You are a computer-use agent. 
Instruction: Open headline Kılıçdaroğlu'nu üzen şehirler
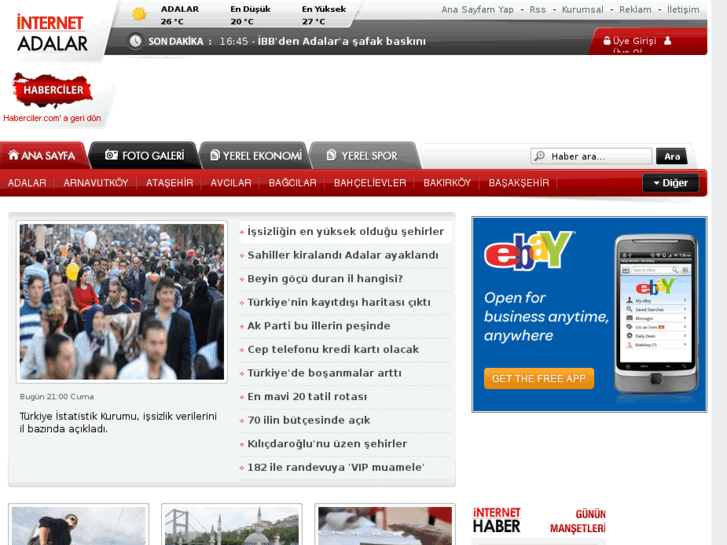coord(327,444)
